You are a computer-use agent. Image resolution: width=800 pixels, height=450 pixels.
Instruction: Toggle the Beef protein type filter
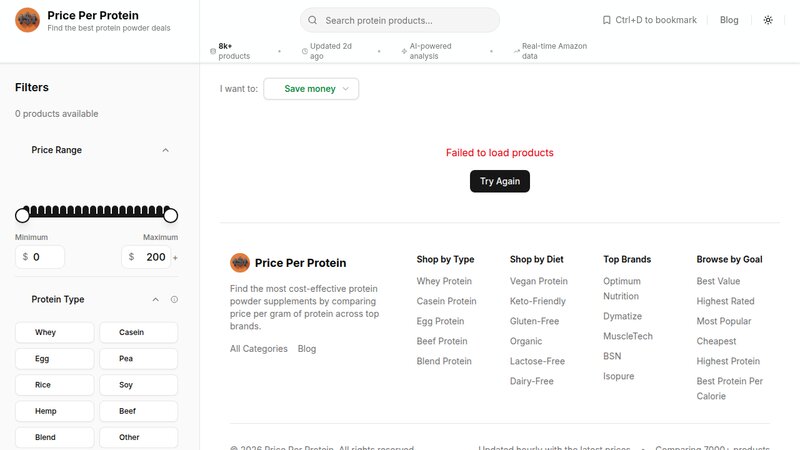139,411
